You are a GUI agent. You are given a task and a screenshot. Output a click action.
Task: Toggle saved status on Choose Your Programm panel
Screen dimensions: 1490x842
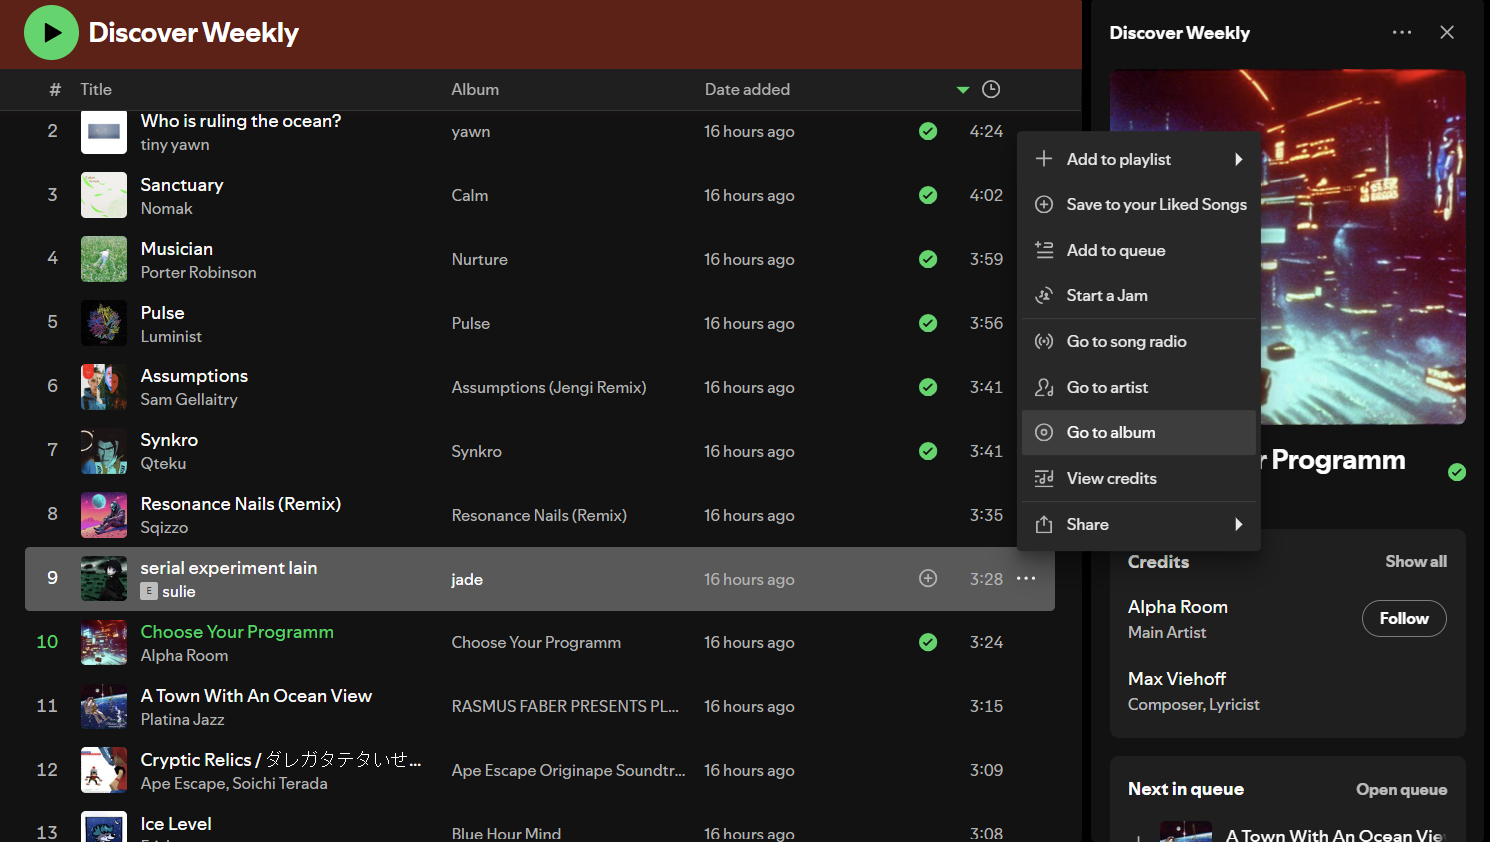(1457, 471)
